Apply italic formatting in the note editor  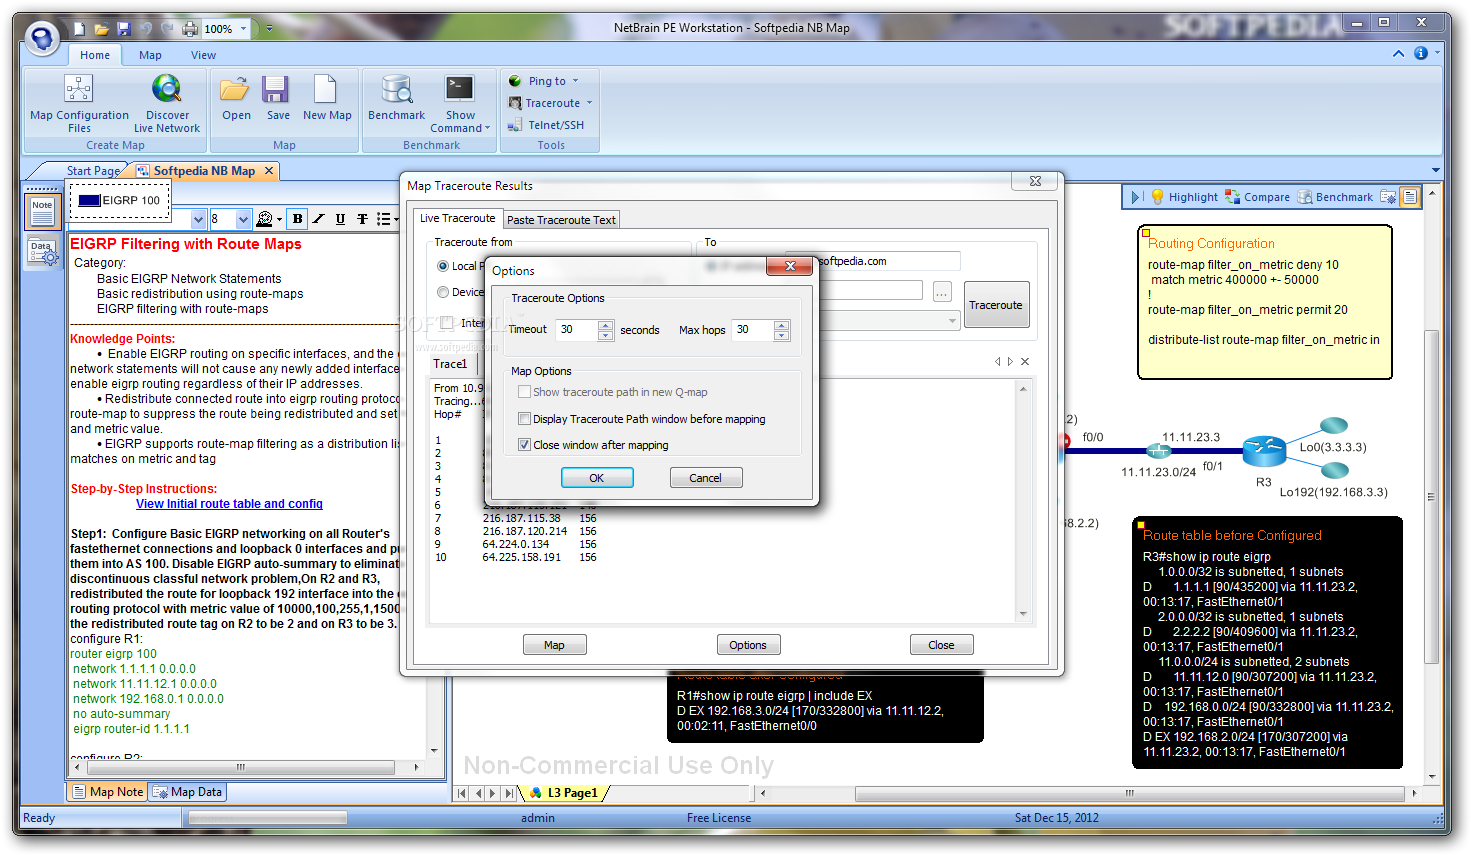point(319,219)
